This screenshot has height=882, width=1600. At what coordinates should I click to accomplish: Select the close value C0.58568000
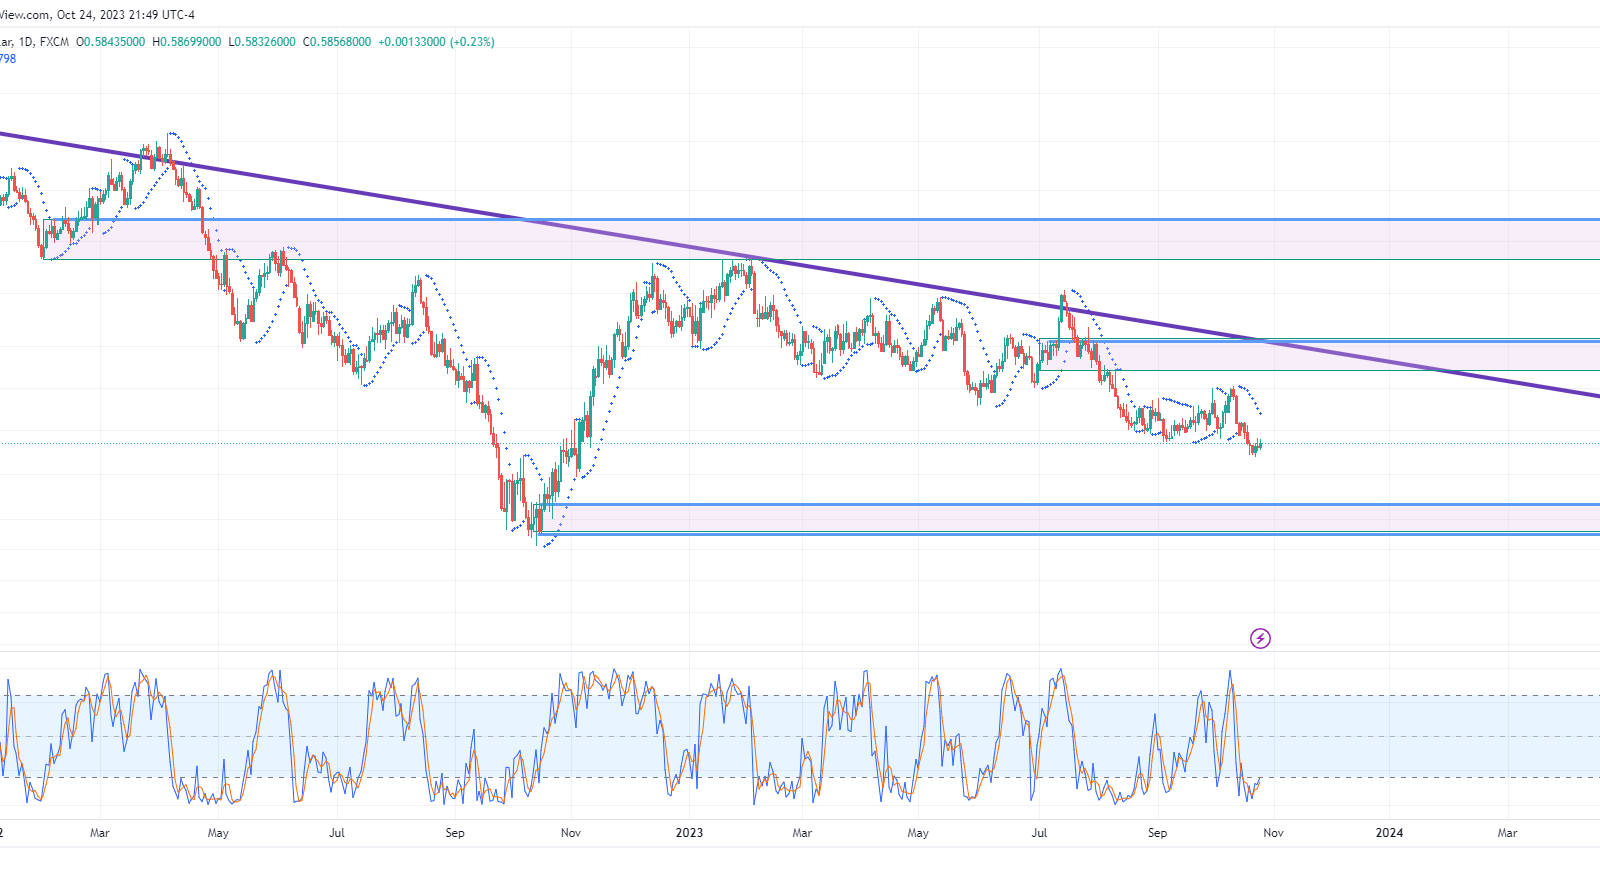coord(337,42)
